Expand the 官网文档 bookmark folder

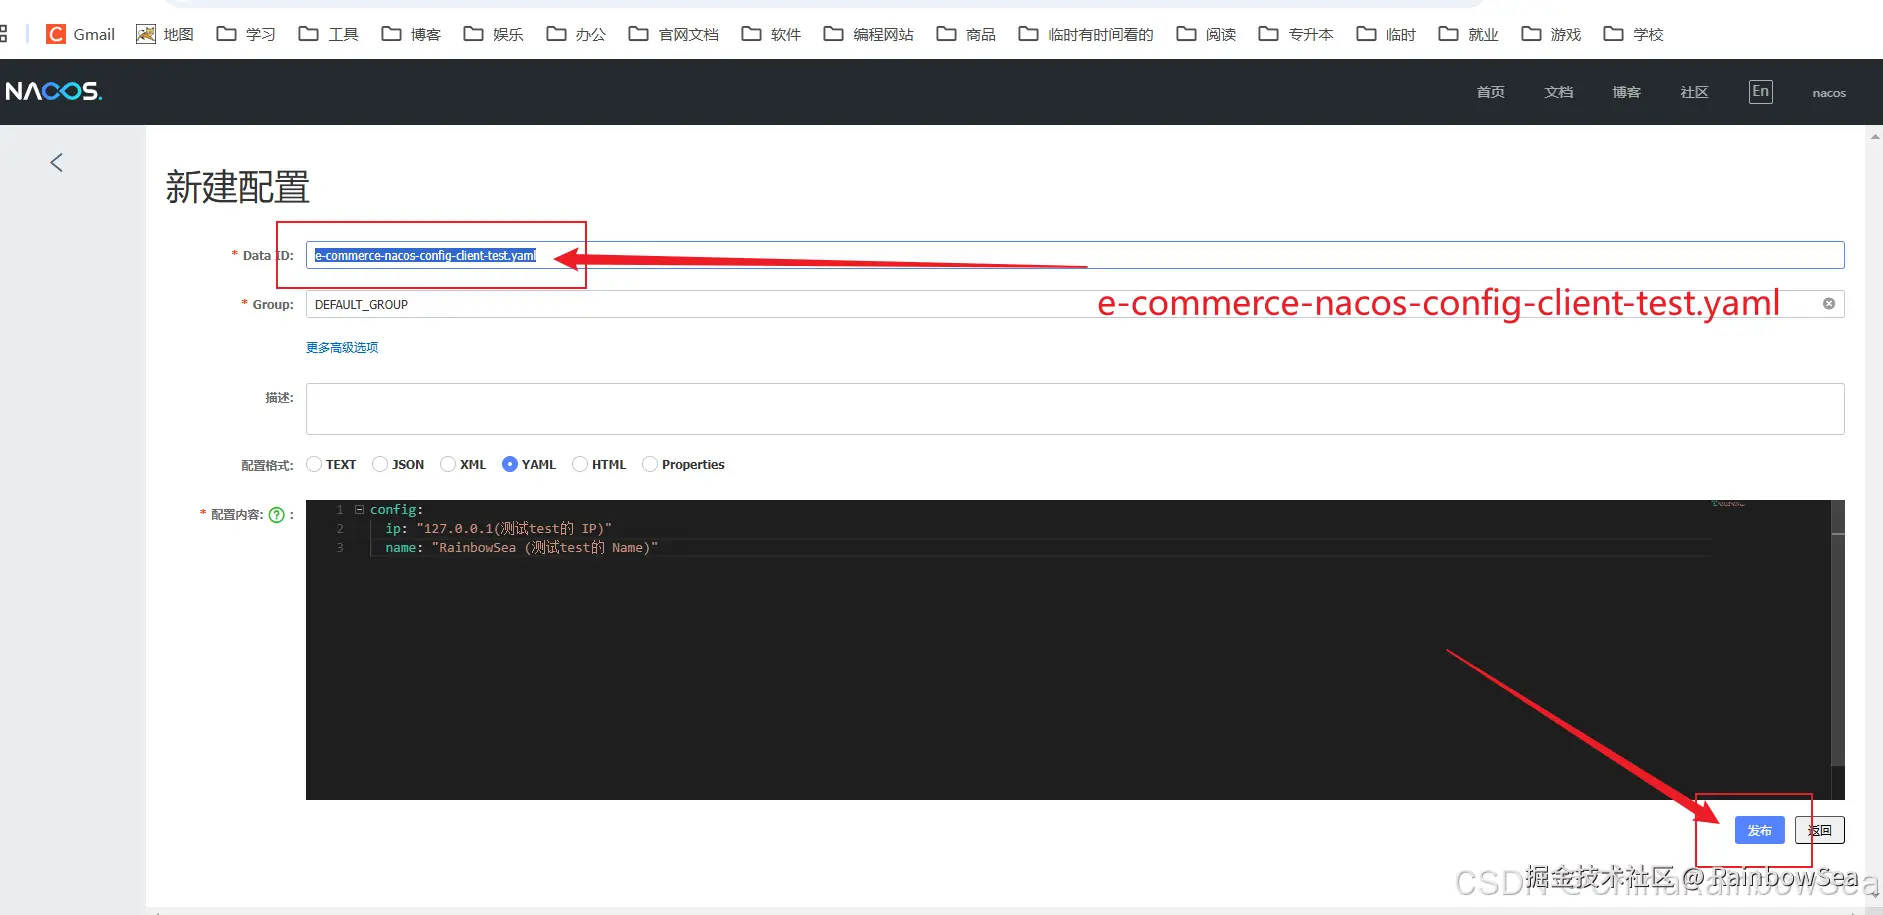point(674,34)
